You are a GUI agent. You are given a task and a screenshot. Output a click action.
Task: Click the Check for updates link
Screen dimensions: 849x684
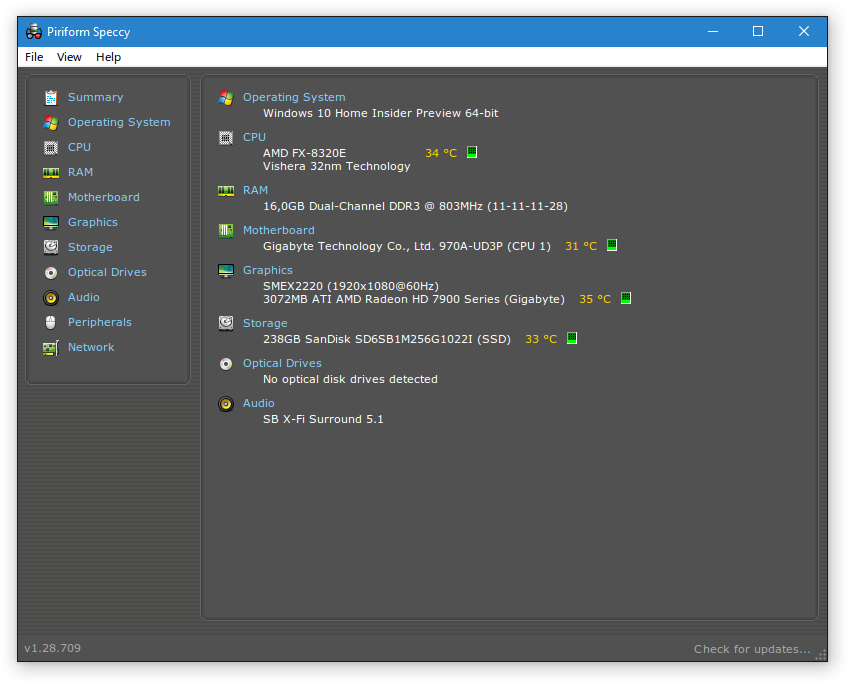752,649
